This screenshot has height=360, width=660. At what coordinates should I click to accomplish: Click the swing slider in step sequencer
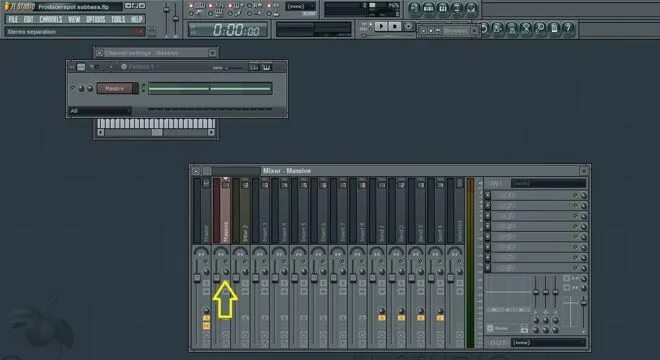[x=233, y=68]
